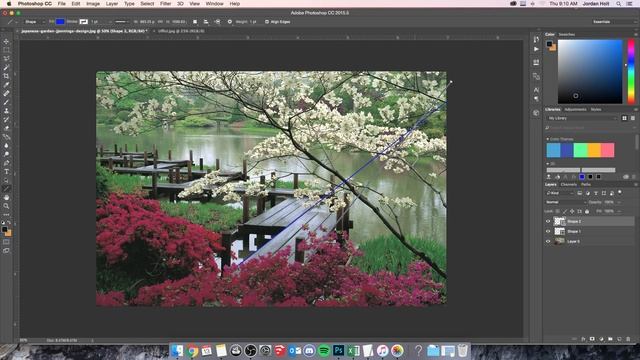Switch to the Adjustments tab
Viewport: 640px width, 360px height.
576,109
